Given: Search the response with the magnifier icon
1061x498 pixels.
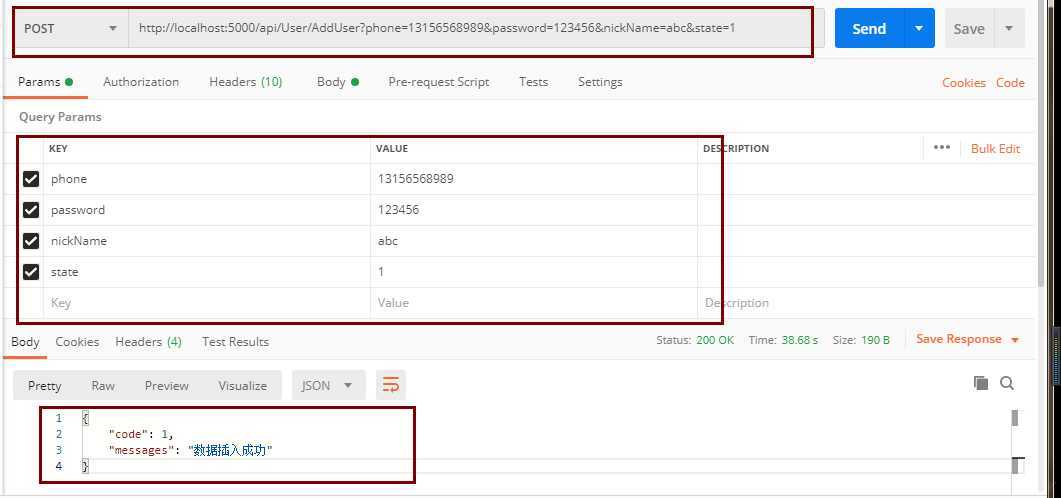Looking at the screenshot, I should 1007,383.
